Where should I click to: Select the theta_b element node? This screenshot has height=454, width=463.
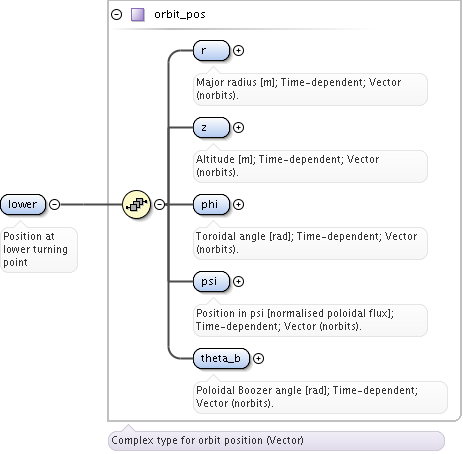(x=221, y=358)
